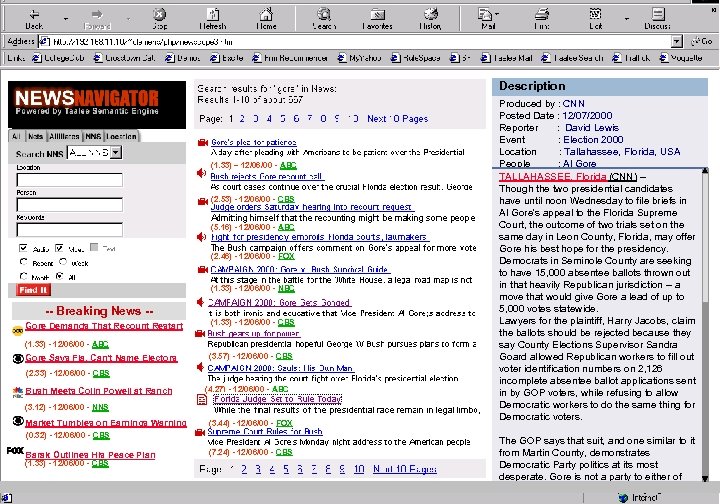720x504 pixels.
Task: Click camera icon beside Supreme Court Rules for Bush
Action: click(200, 432)
